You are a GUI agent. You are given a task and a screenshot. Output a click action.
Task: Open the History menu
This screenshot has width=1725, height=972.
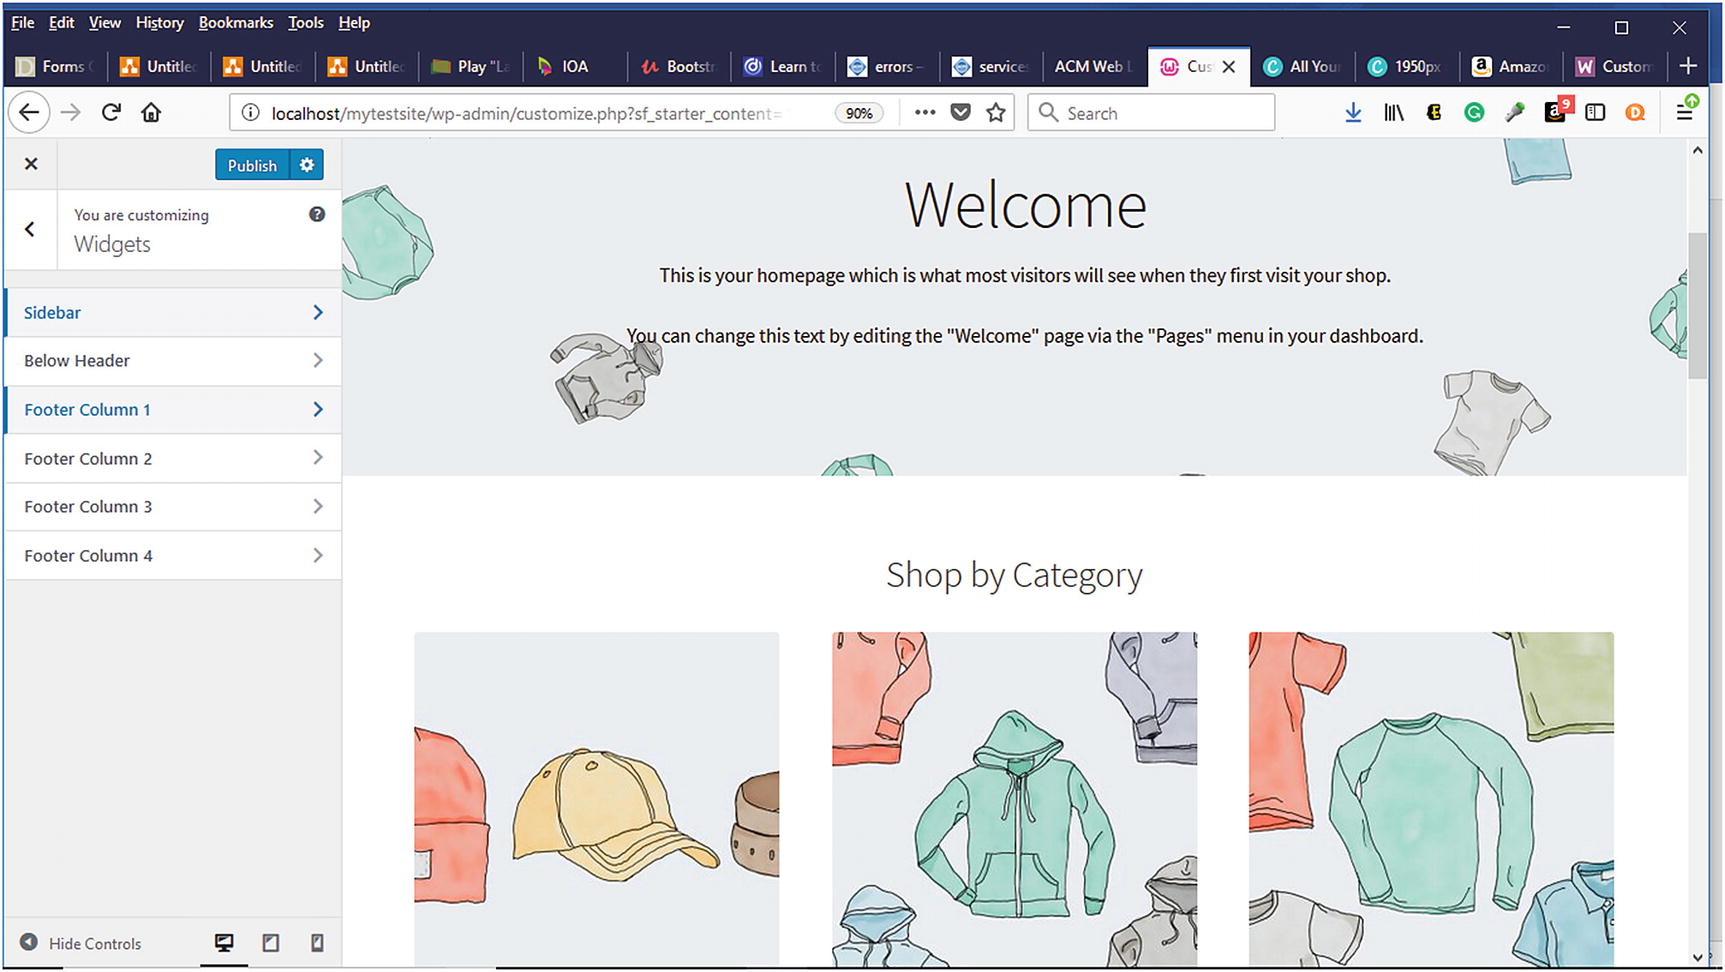click(x=160, y=22)
